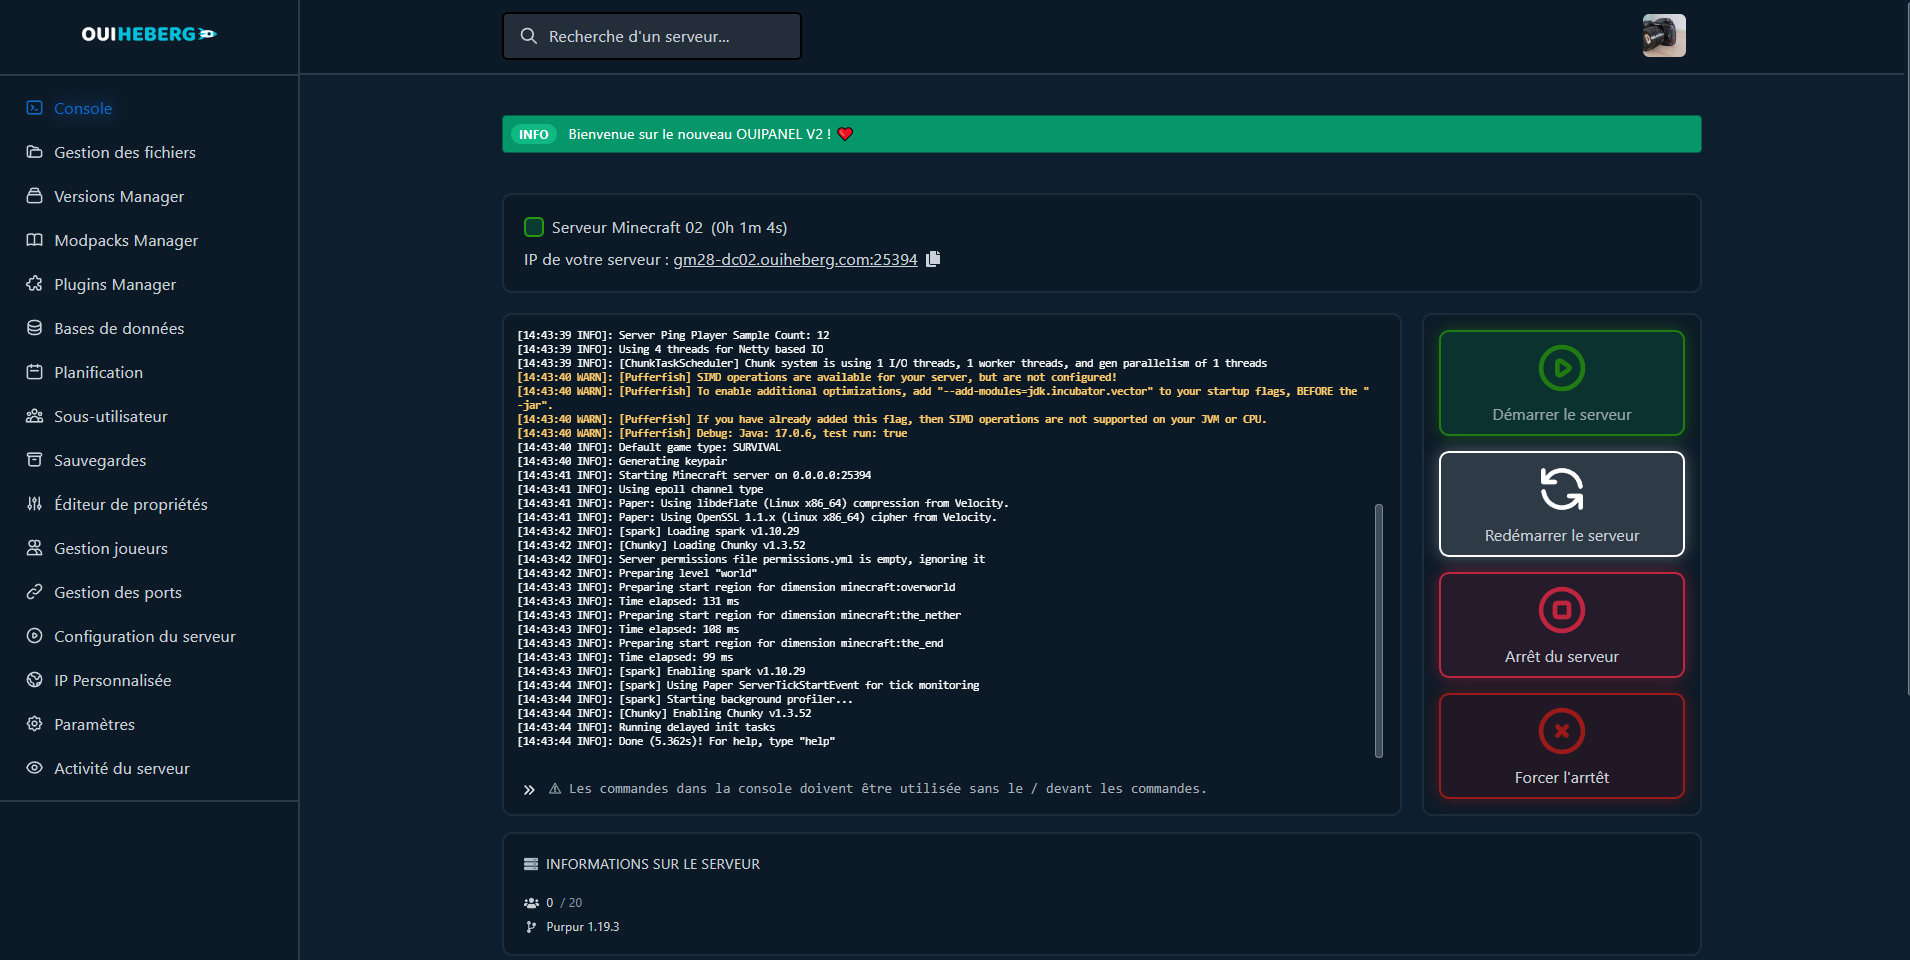Click the Gestion des fichiers folder icon

point(34,152)
